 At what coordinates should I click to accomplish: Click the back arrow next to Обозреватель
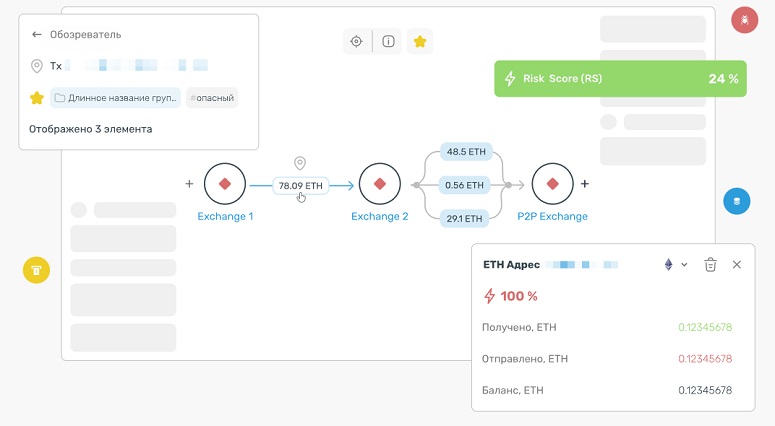point(37,34)
